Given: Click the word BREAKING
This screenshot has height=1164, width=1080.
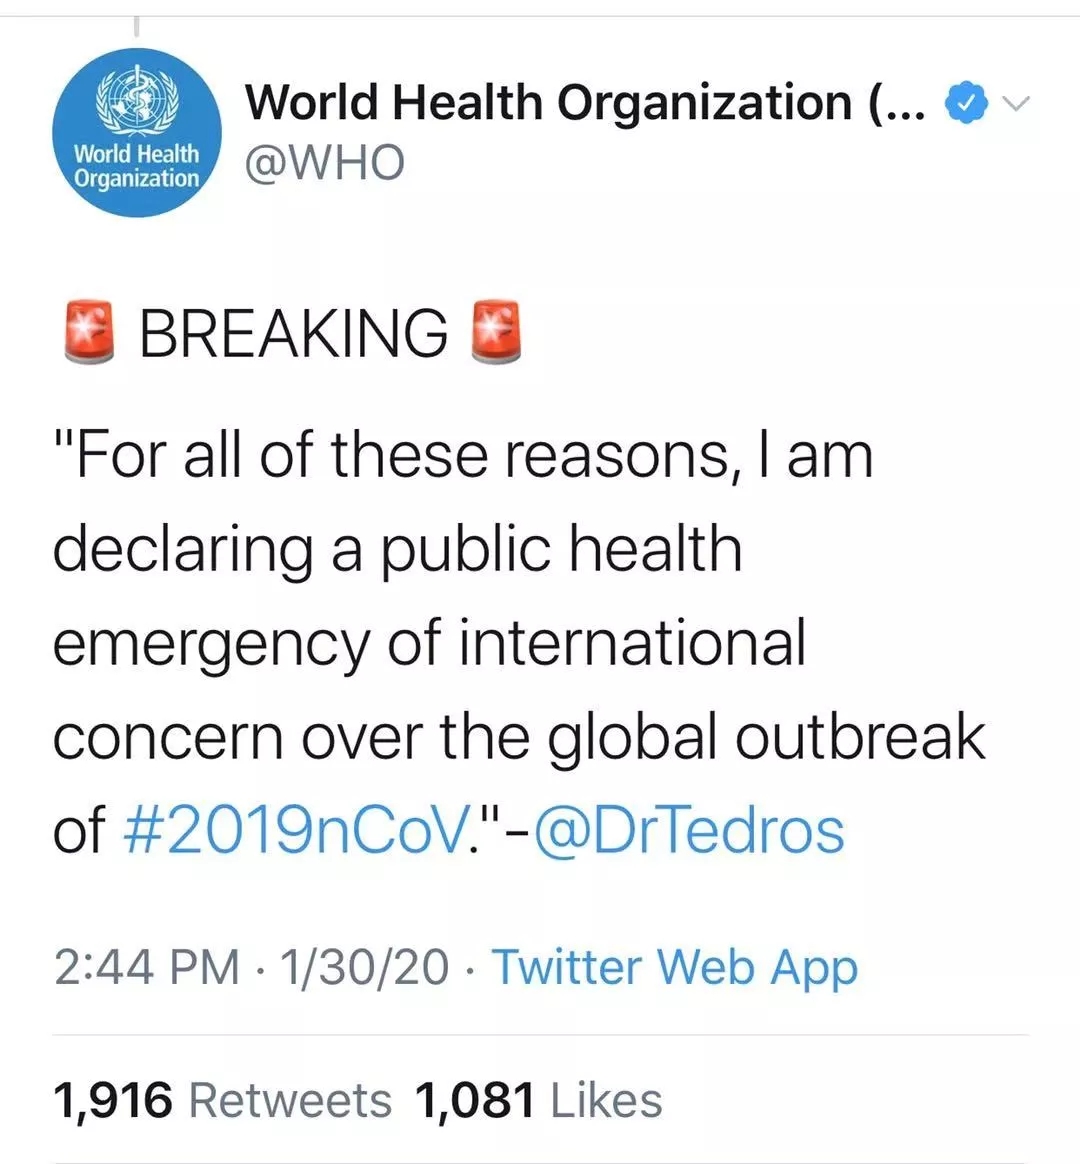Looking at the screenshot, I should [293, 333].
